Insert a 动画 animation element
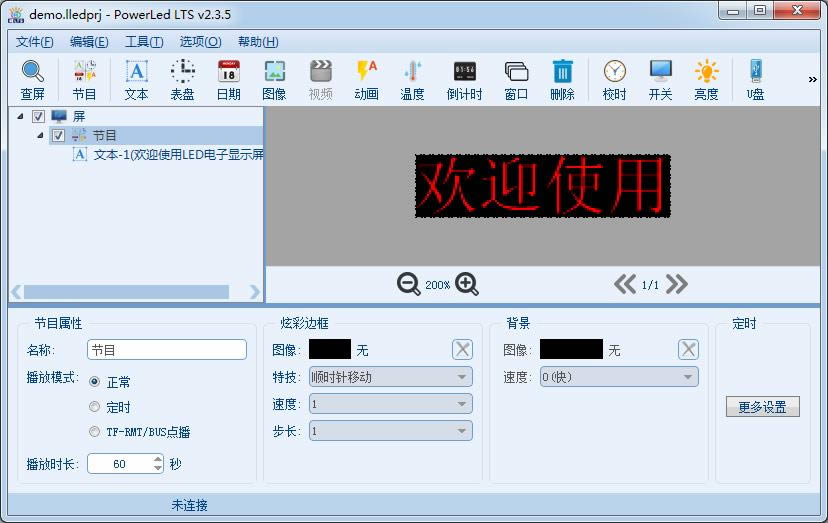Screen dimensions: 828x523 click(366, 80)
